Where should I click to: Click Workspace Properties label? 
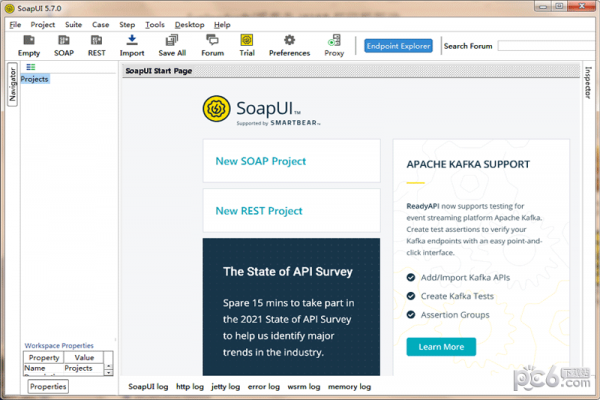point(59,346)
